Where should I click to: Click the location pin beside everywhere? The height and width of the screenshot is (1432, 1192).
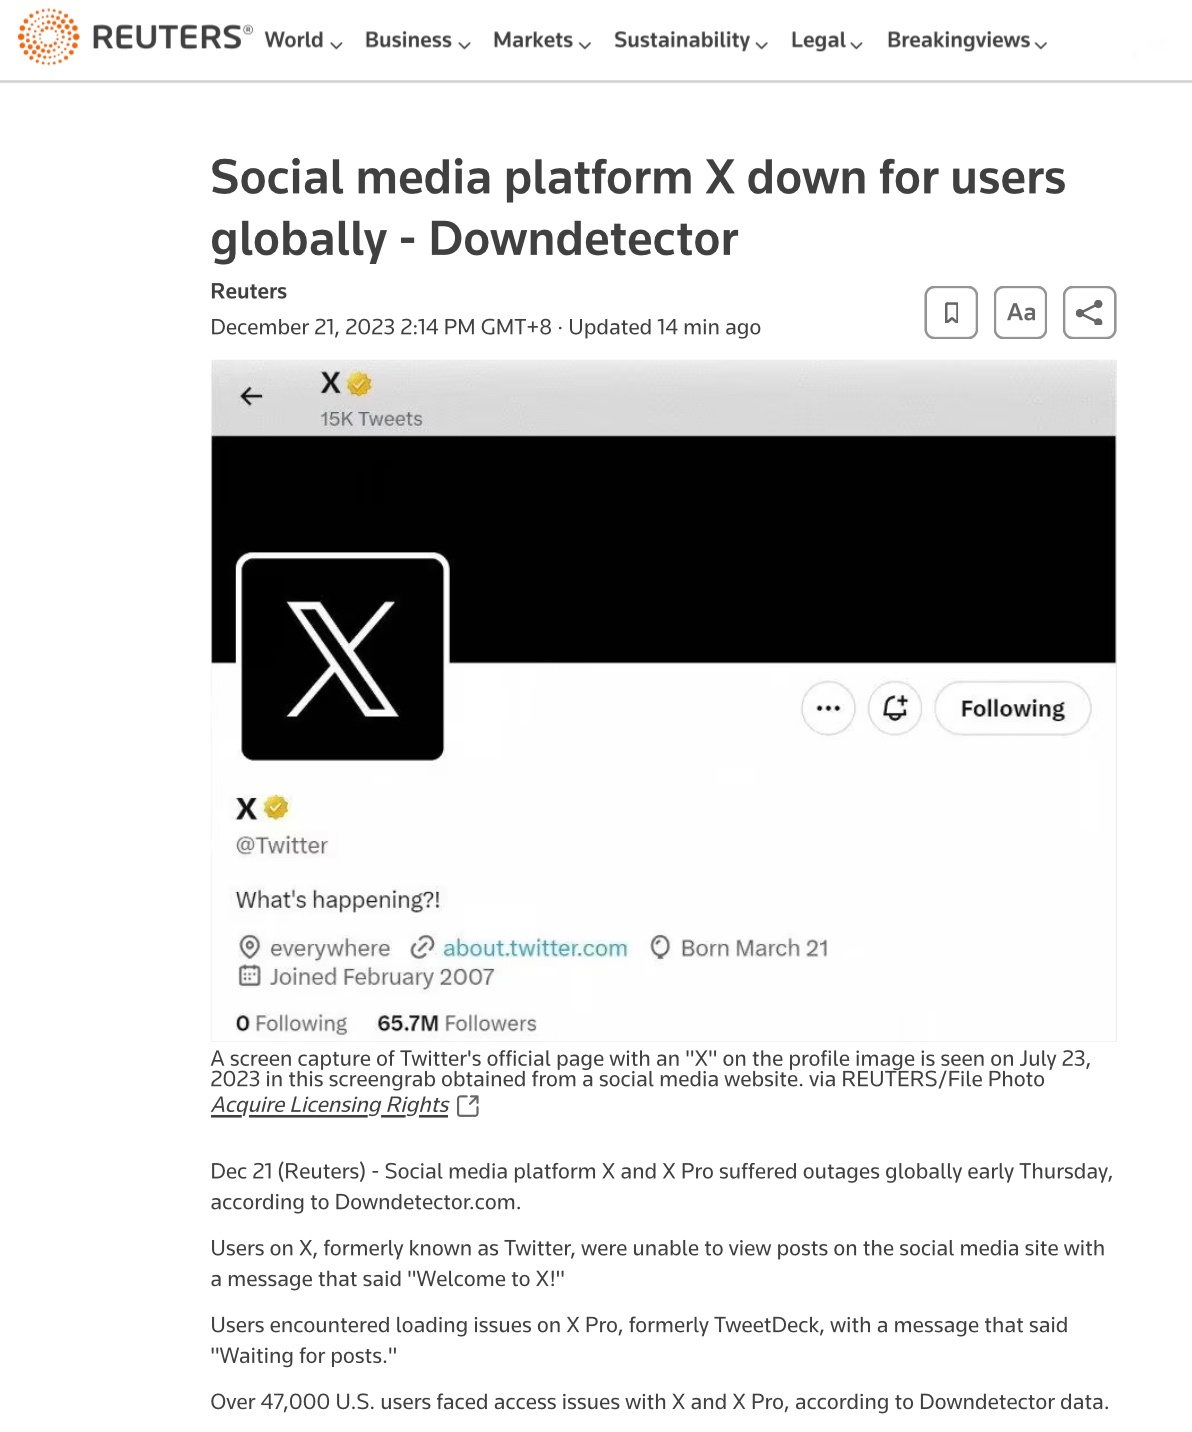click(x=249, y=947)
